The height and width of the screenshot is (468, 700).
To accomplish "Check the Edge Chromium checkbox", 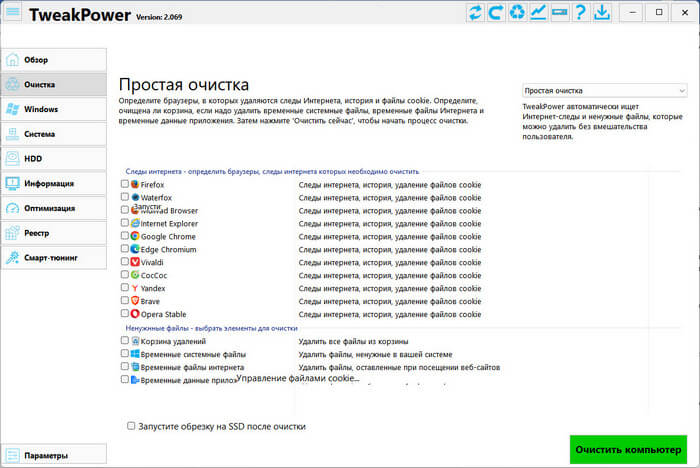I will point(125,248).
